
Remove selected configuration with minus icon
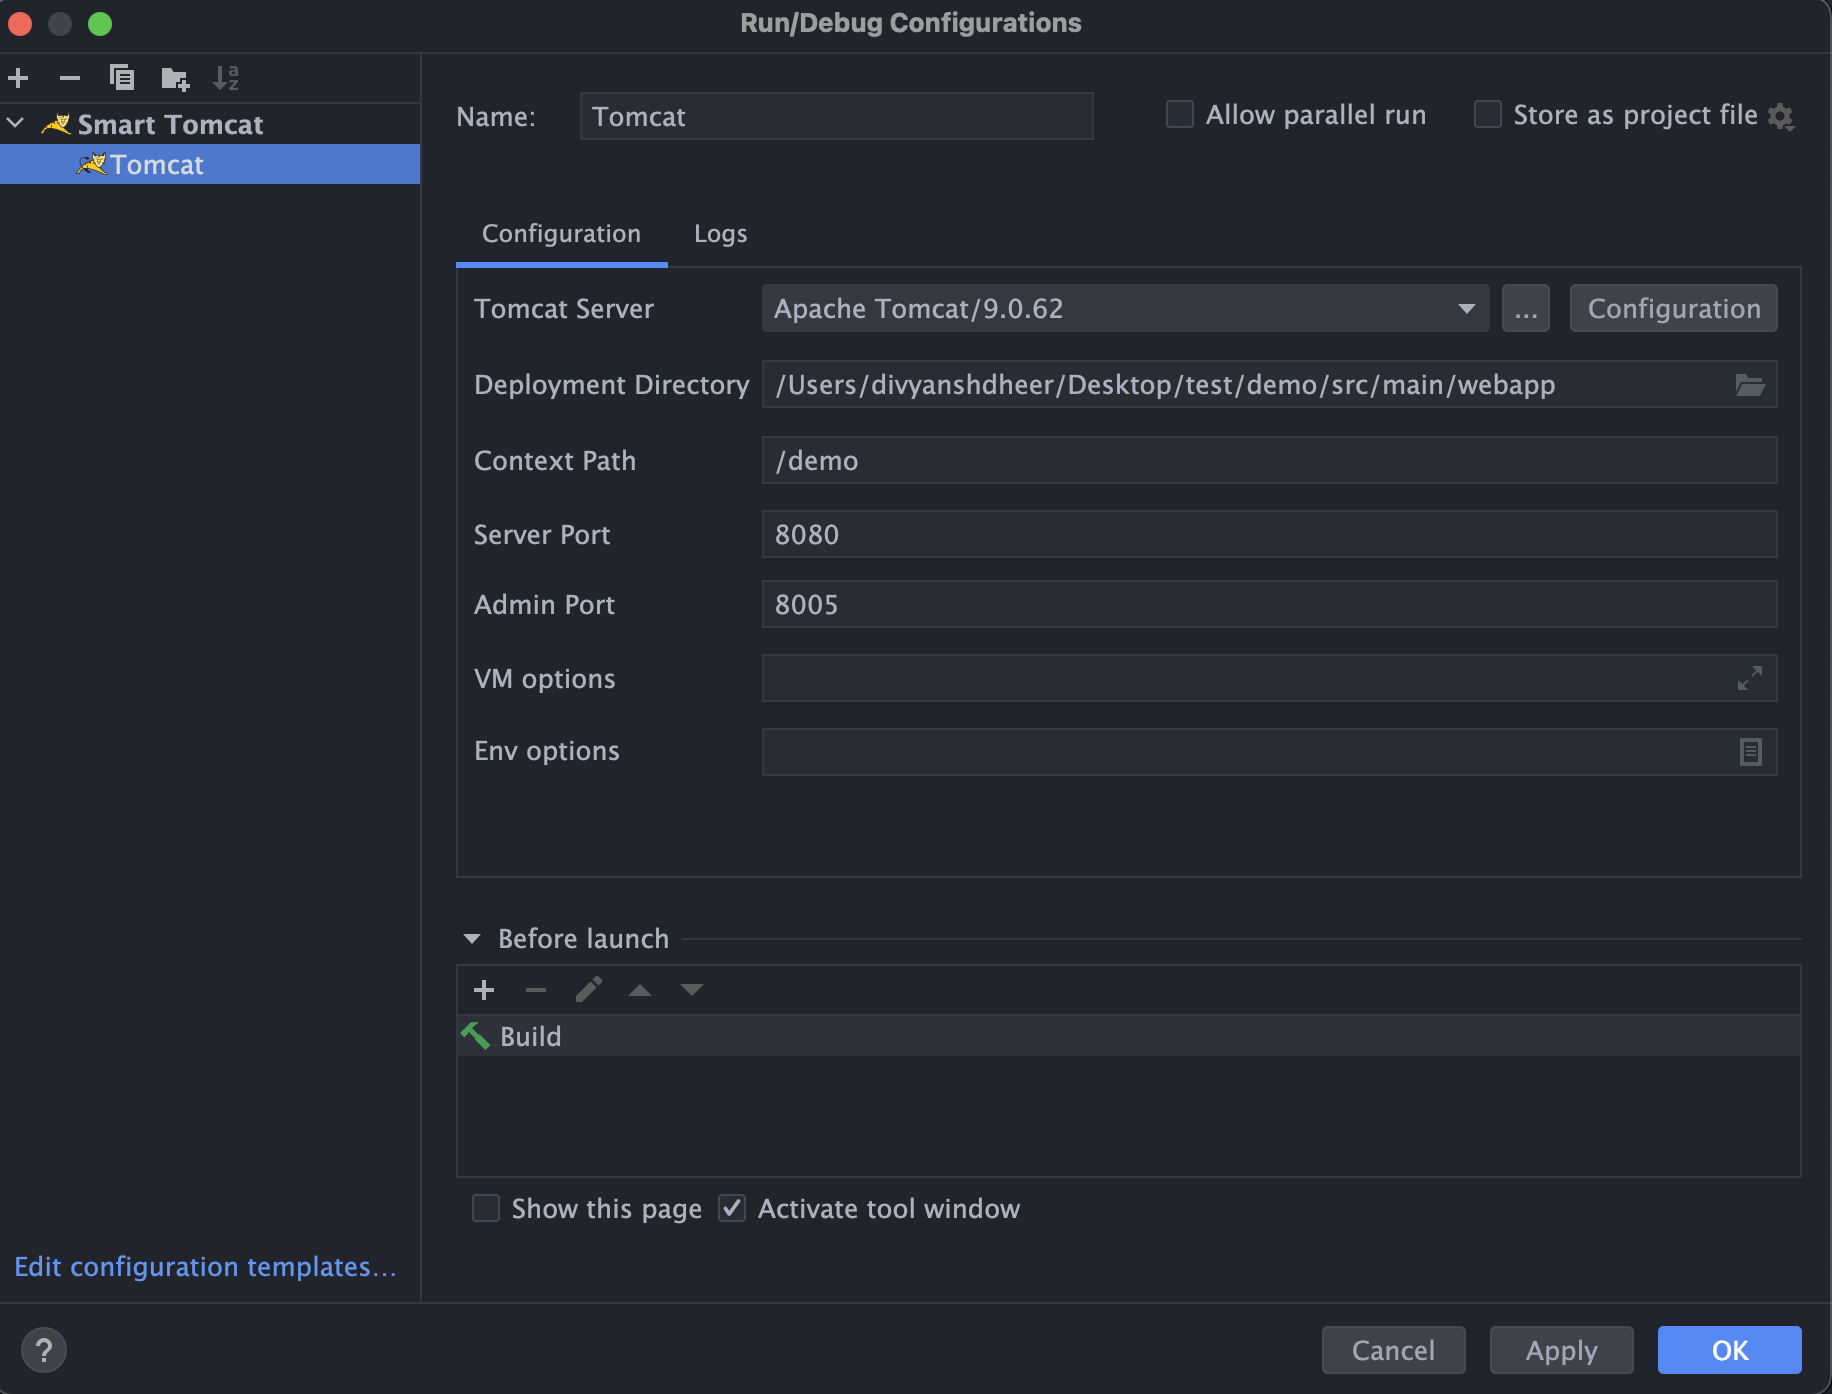(69, 78)
